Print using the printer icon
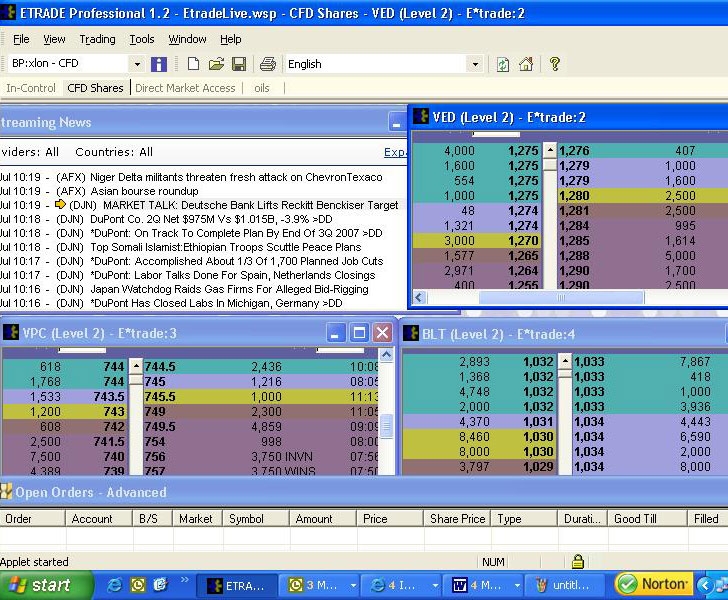The image size is (728, 600). click(268, 64)
